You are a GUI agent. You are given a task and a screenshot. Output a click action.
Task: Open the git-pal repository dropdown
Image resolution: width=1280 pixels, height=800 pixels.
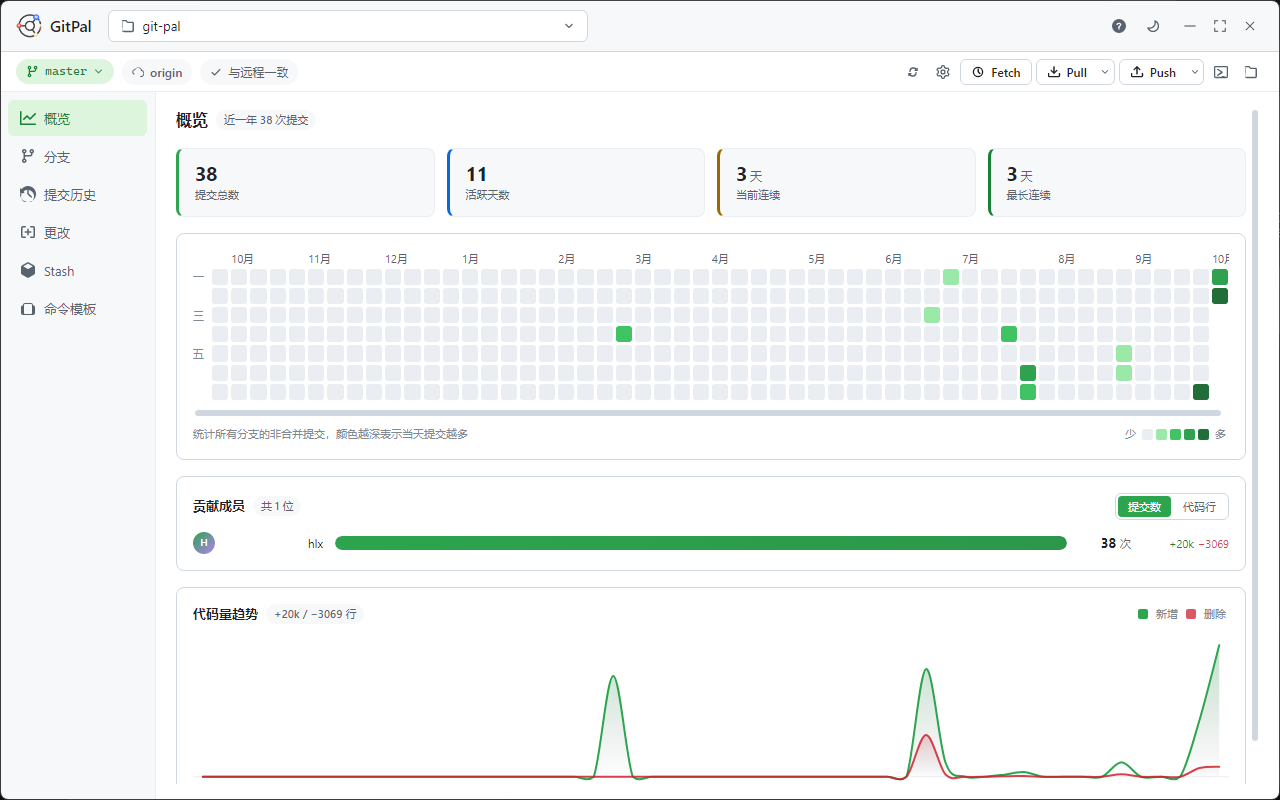pos(348,26)
